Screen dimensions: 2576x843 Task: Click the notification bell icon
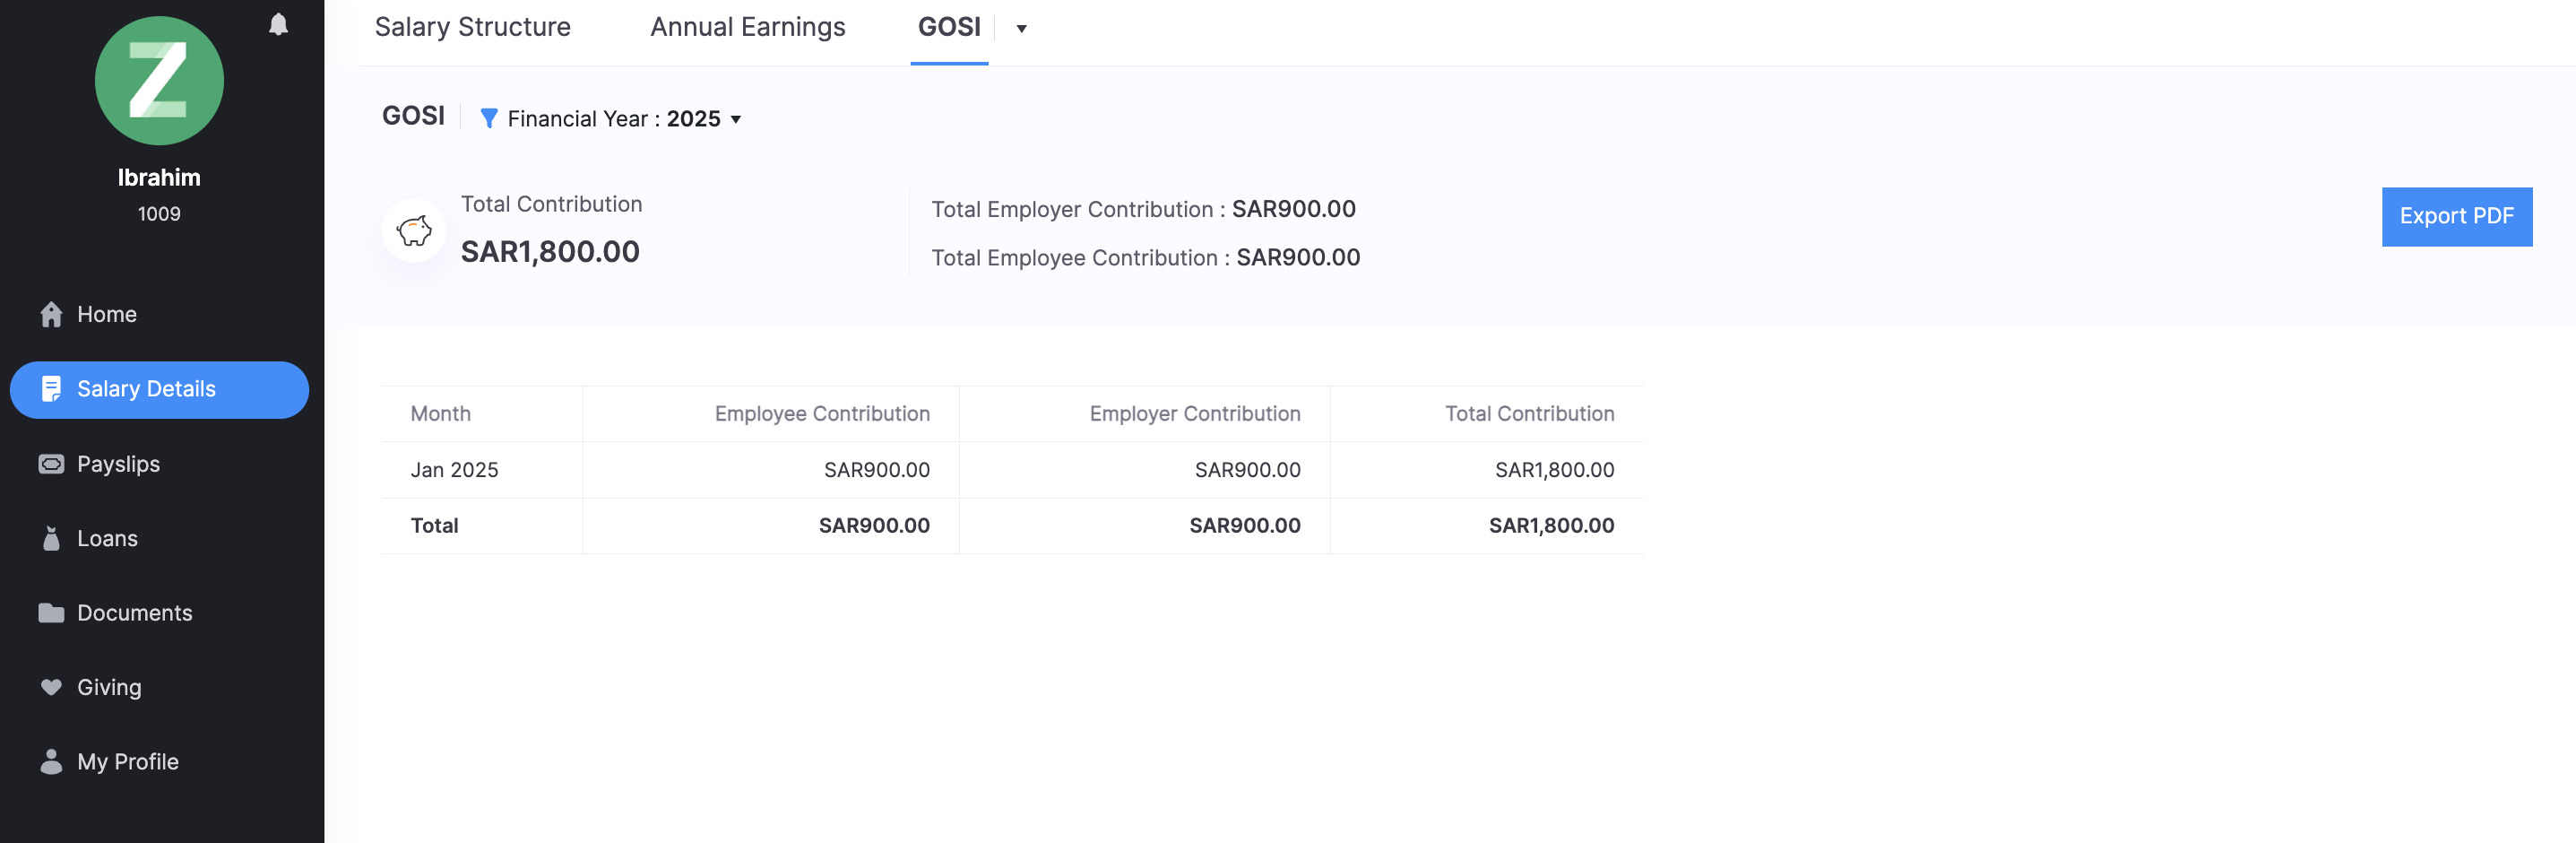[x=278, y=25]
